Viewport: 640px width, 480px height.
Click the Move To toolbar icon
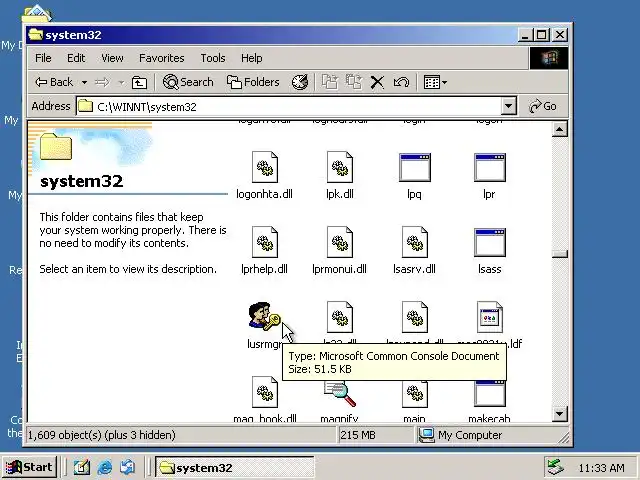tap(330, 82)
